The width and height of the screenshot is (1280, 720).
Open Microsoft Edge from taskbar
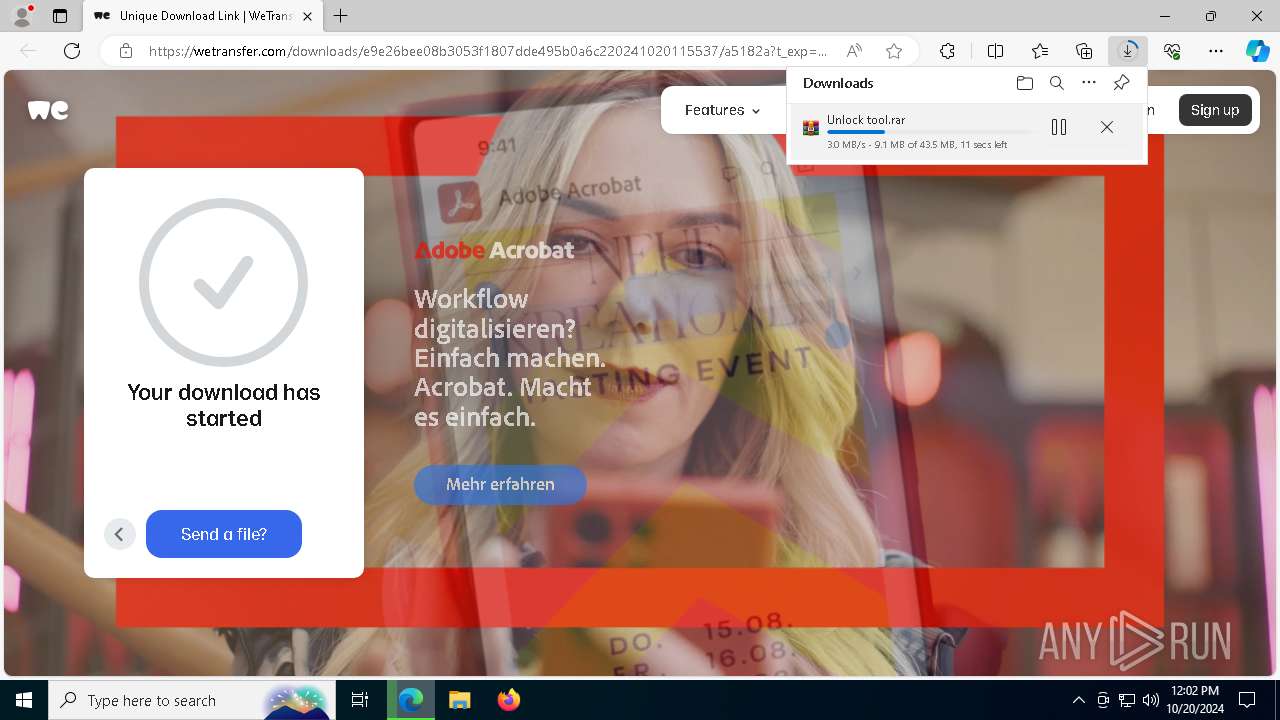pos(411,700)
